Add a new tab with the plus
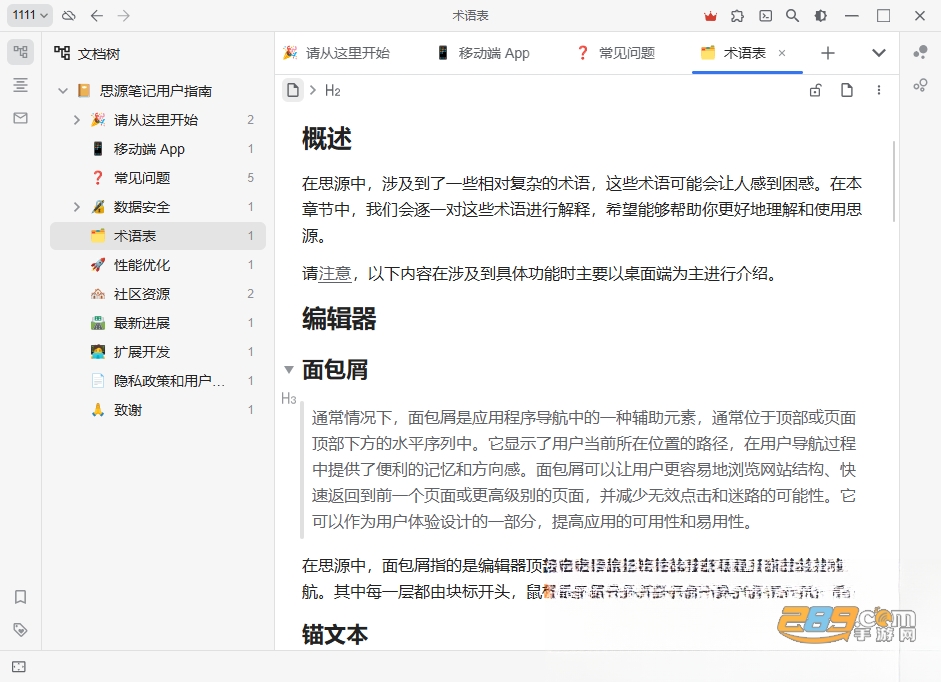The image size is (941, 682). [x=828, y=53]
